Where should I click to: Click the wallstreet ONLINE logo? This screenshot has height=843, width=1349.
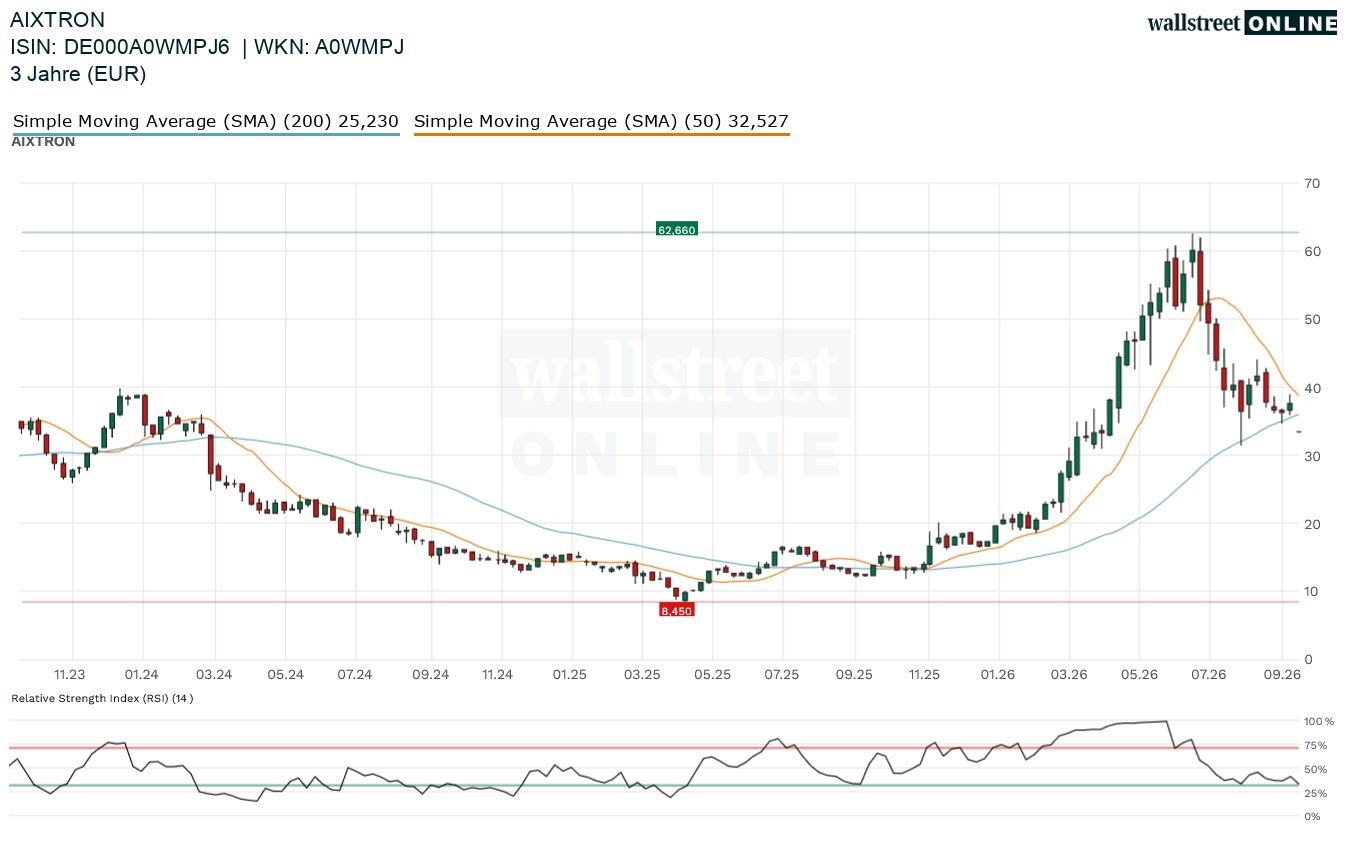coord(1242,24)
